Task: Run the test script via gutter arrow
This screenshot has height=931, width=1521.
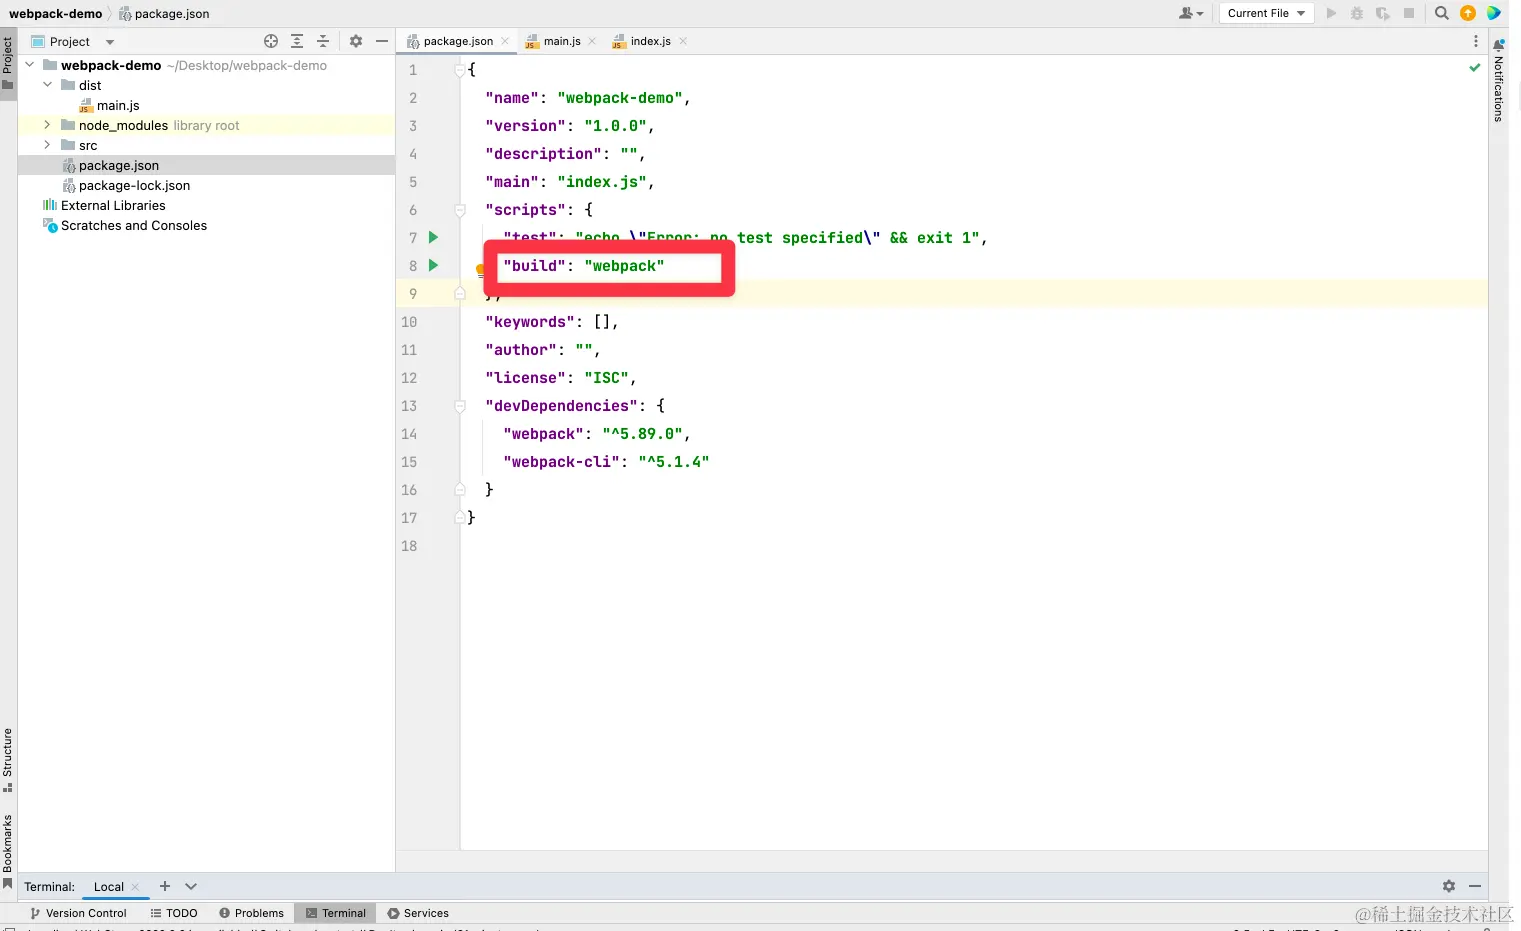Action: [x=433, y=237]
